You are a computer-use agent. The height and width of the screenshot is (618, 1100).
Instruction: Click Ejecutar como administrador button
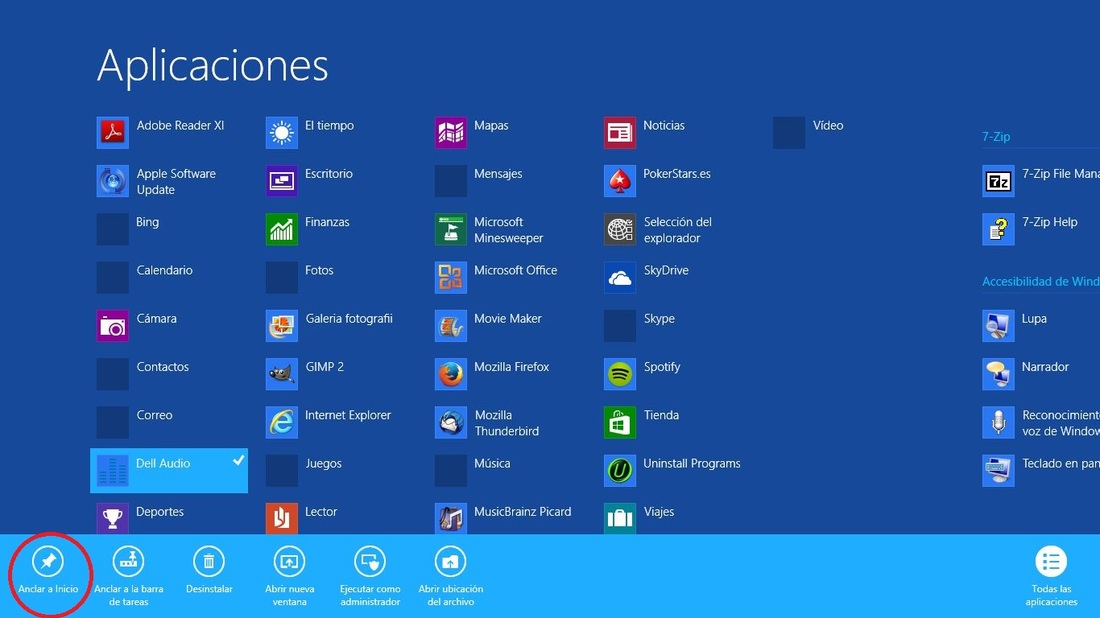tap(370, 577)
